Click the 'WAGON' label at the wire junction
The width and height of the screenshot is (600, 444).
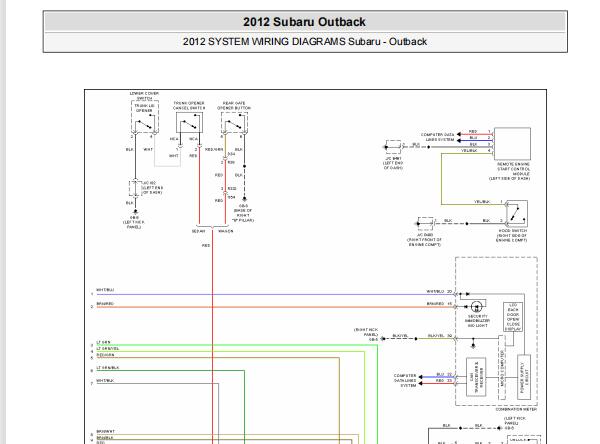225,231
